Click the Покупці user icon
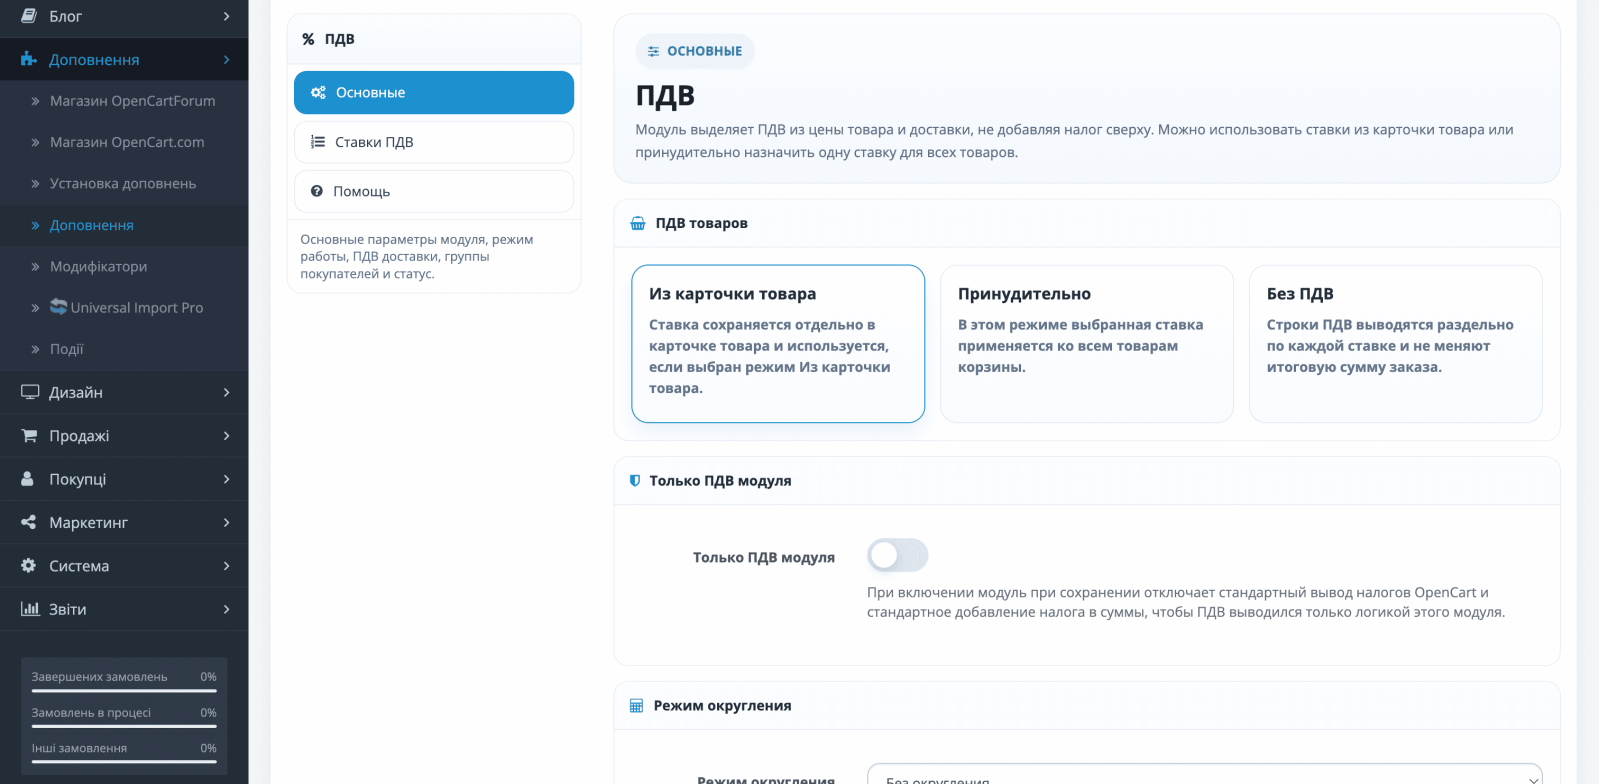 click(x=28, y=479)
